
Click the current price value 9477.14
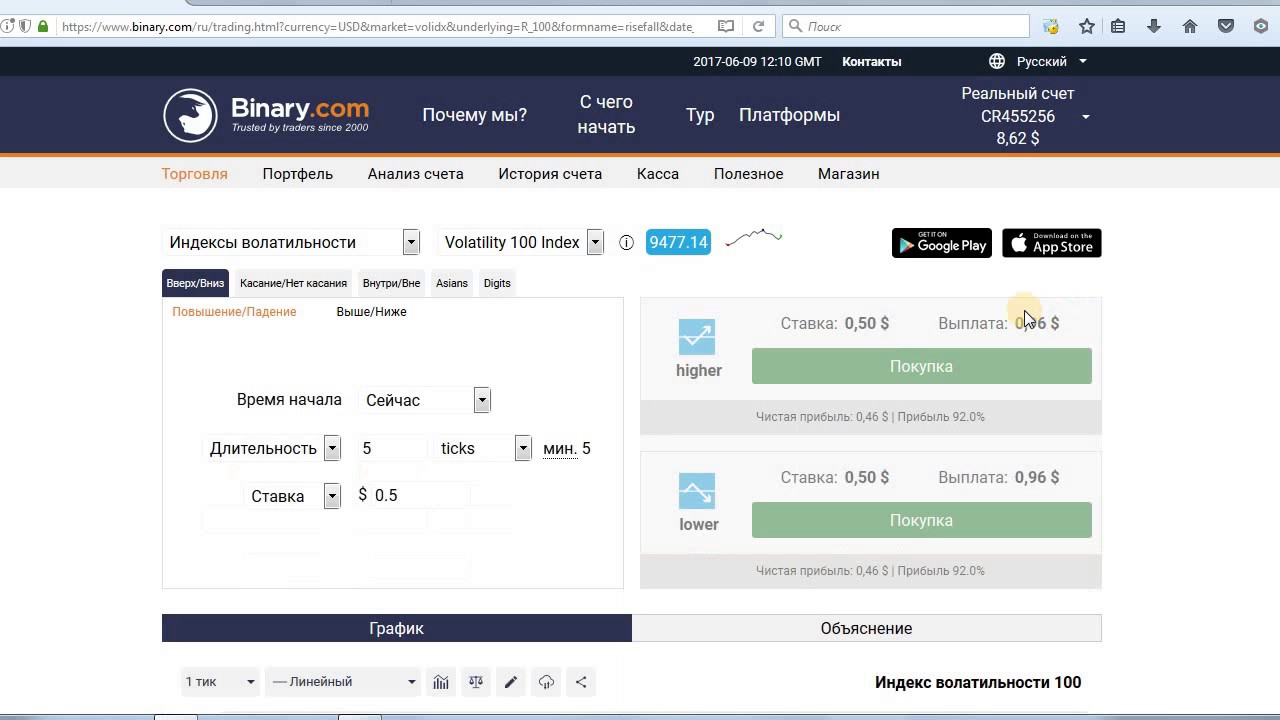tap(678, 242)
